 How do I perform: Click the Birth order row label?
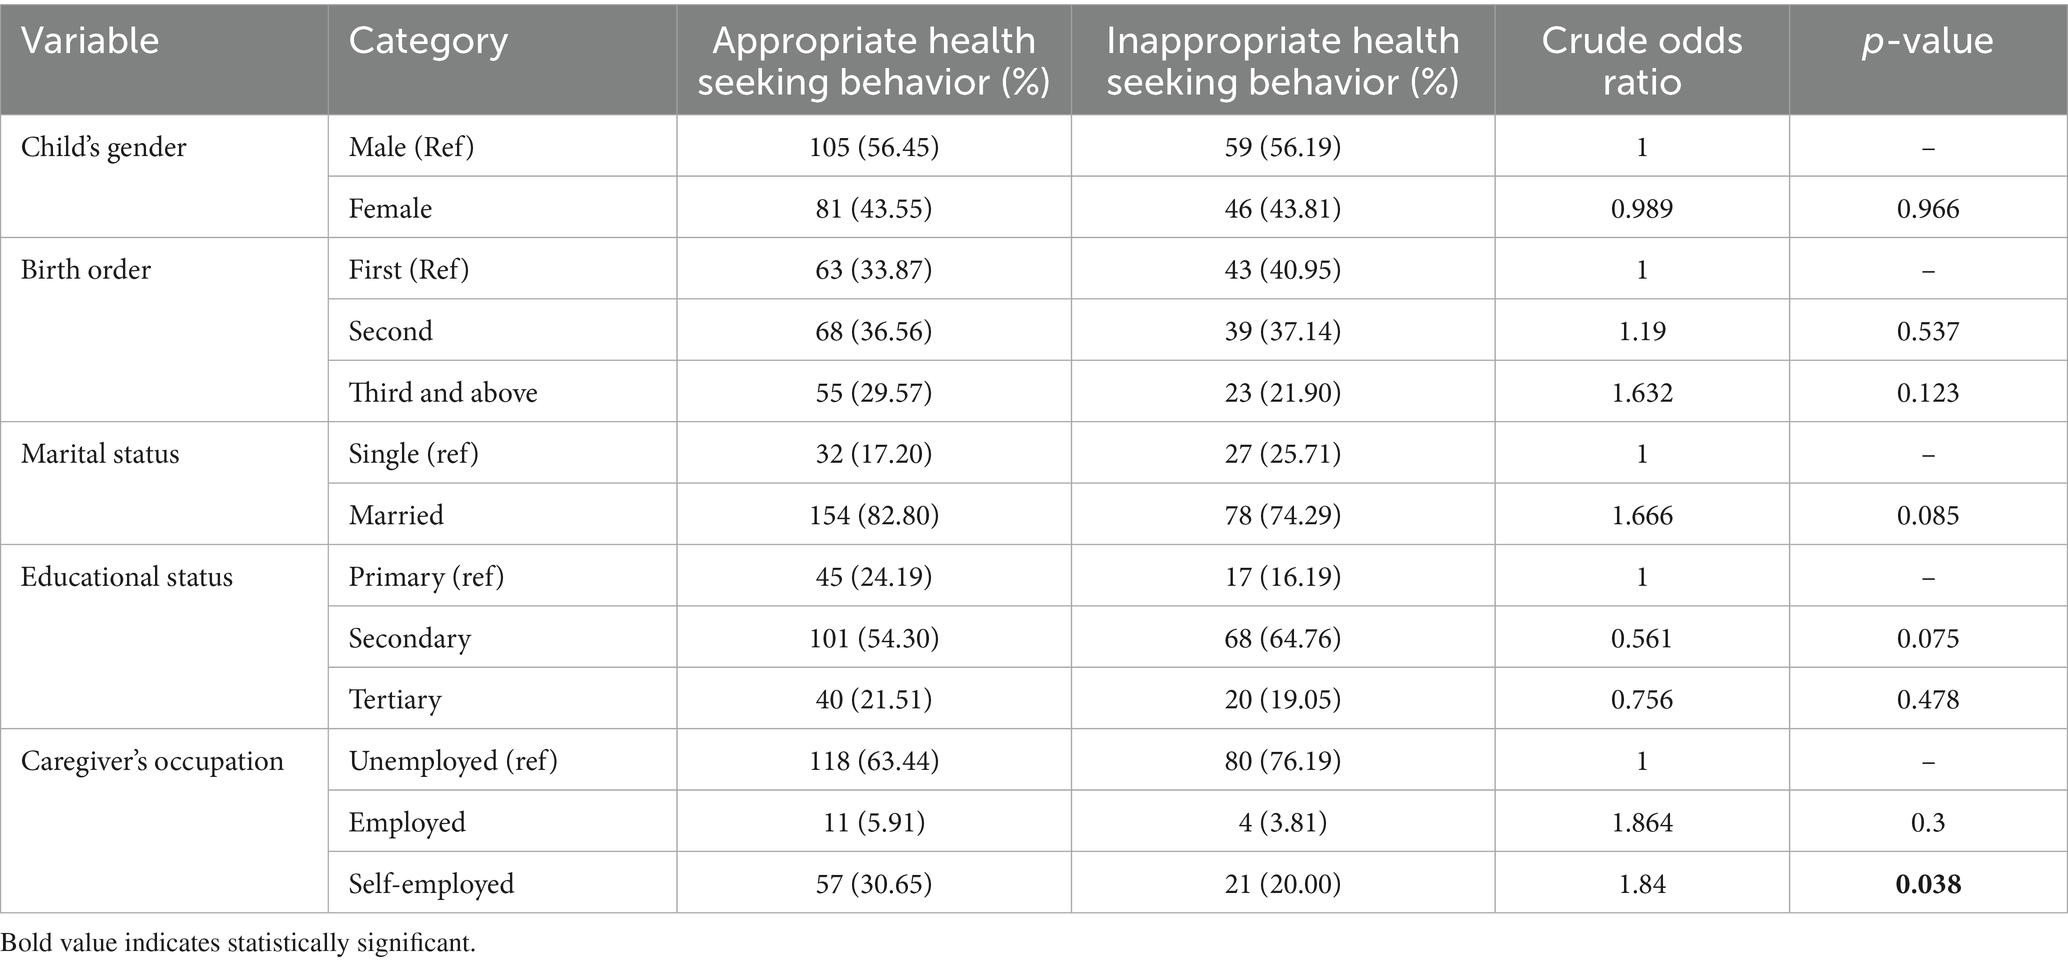tap(86, 270)
